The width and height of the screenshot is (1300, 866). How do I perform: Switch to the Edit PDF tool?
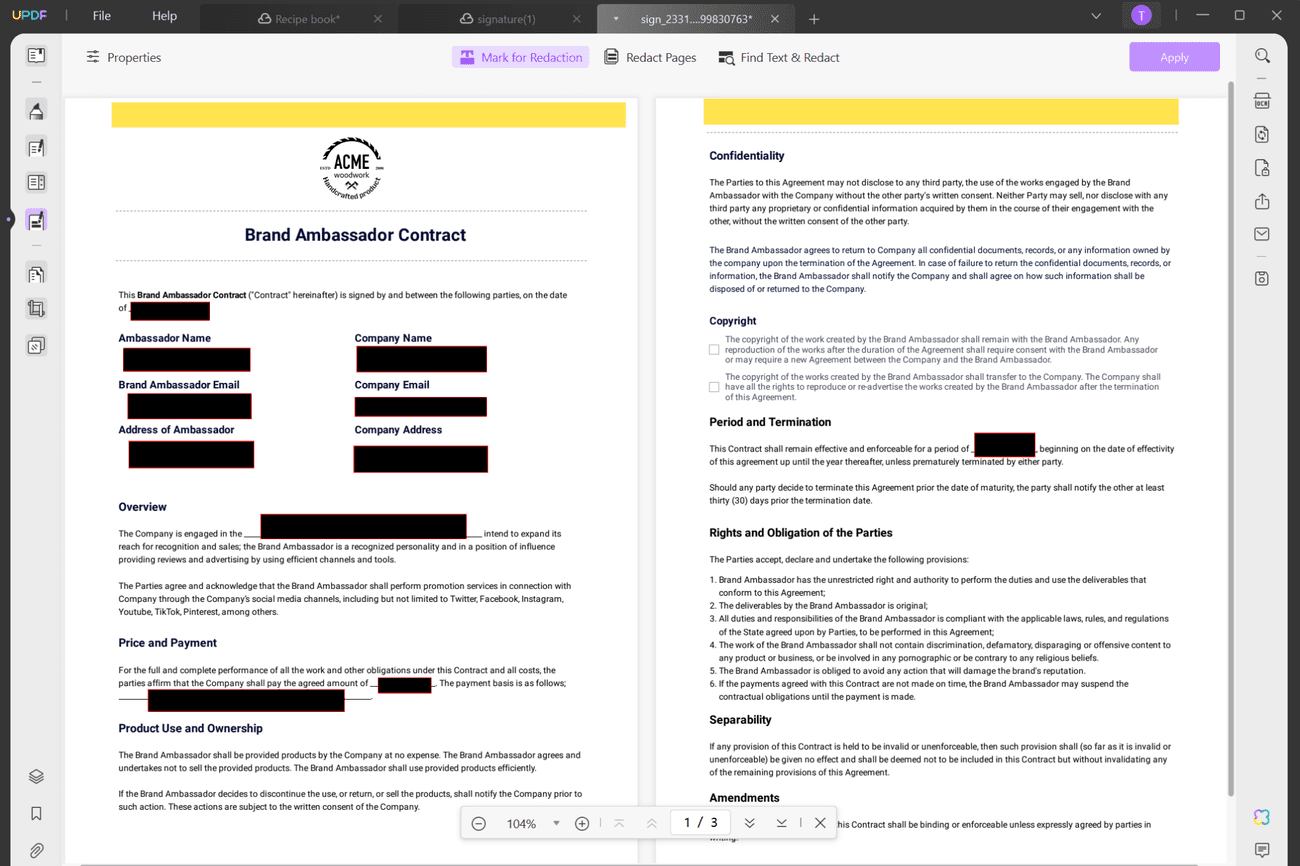[36, 147]
